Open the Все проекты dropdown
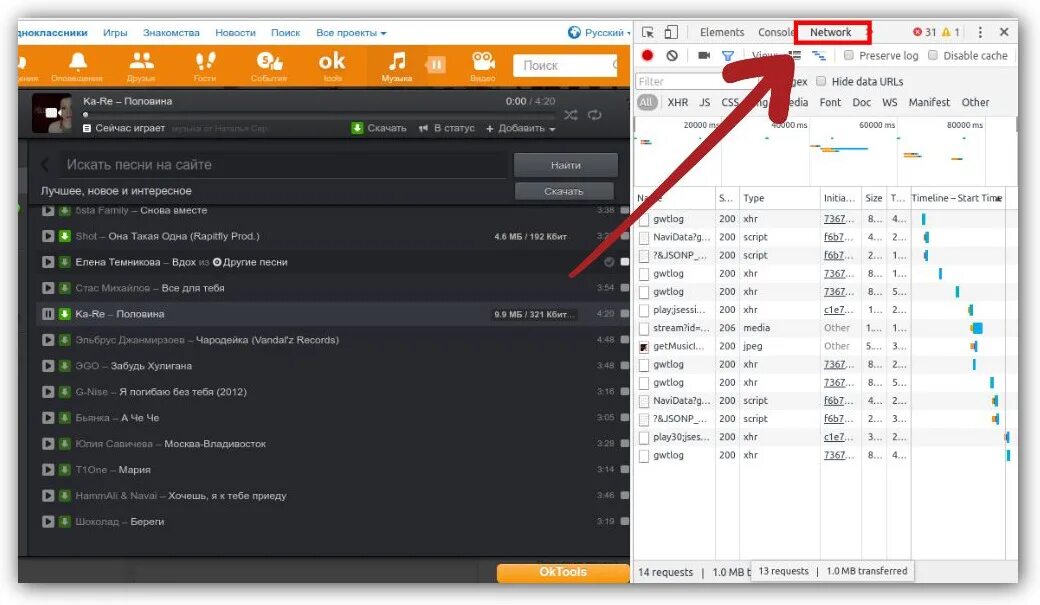The image size is (1040, 605). pyautogui.click(x=351, y=33)
